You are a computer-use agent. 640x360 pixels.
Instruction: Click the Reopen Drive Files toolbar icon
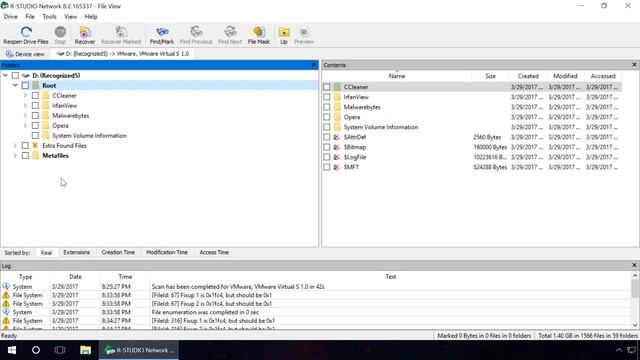point(26,32)
